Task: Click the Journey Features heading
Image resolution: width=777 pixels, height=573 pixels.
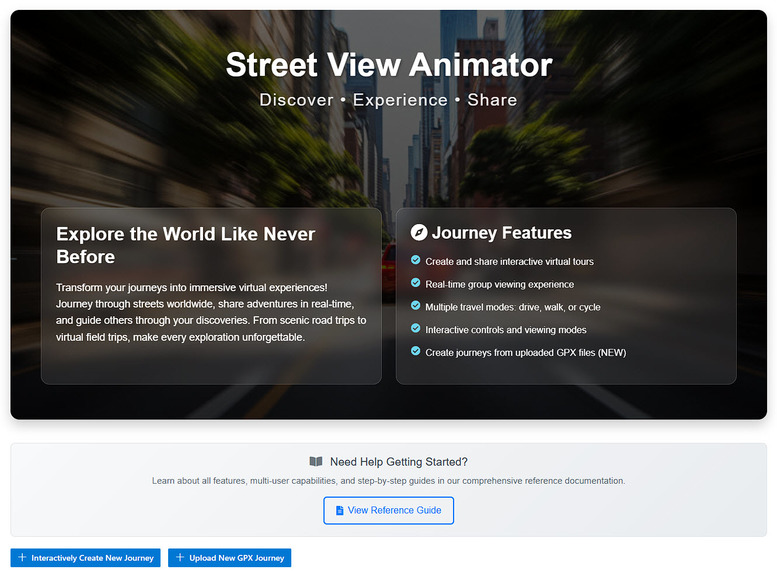Action: pyautogui.click(x=501, y=232)
